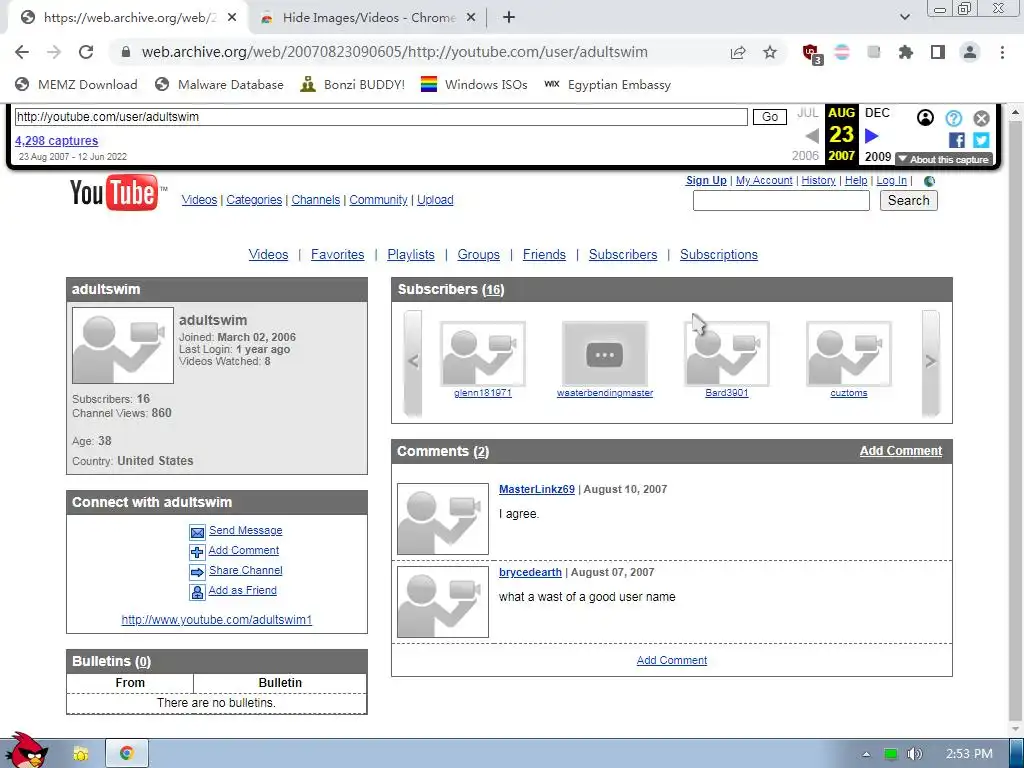Open brycedearth's profile link
1024x768 pixels.
pyautogui.click(x=530, y=572)
